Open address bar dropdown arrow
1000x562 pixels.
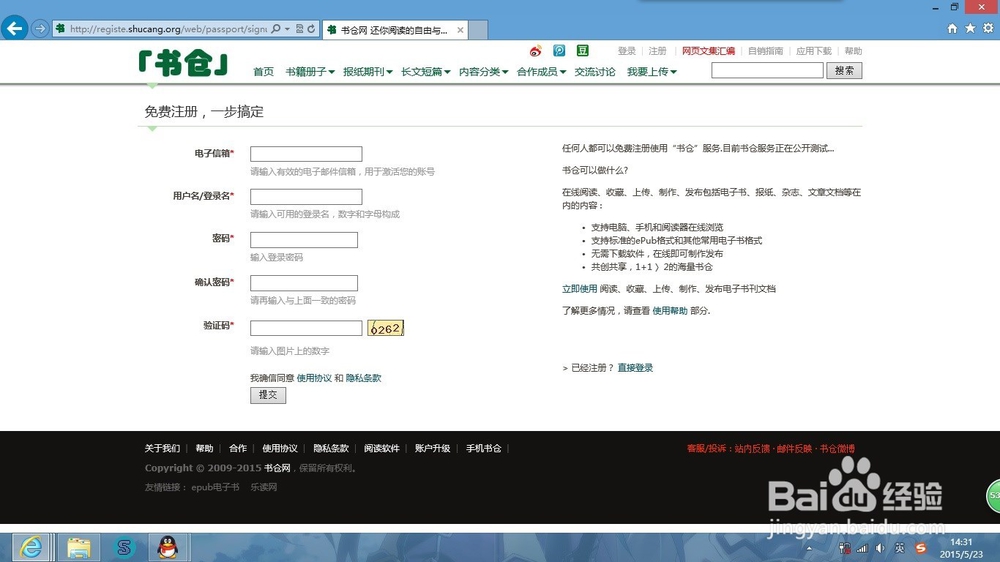287,29
